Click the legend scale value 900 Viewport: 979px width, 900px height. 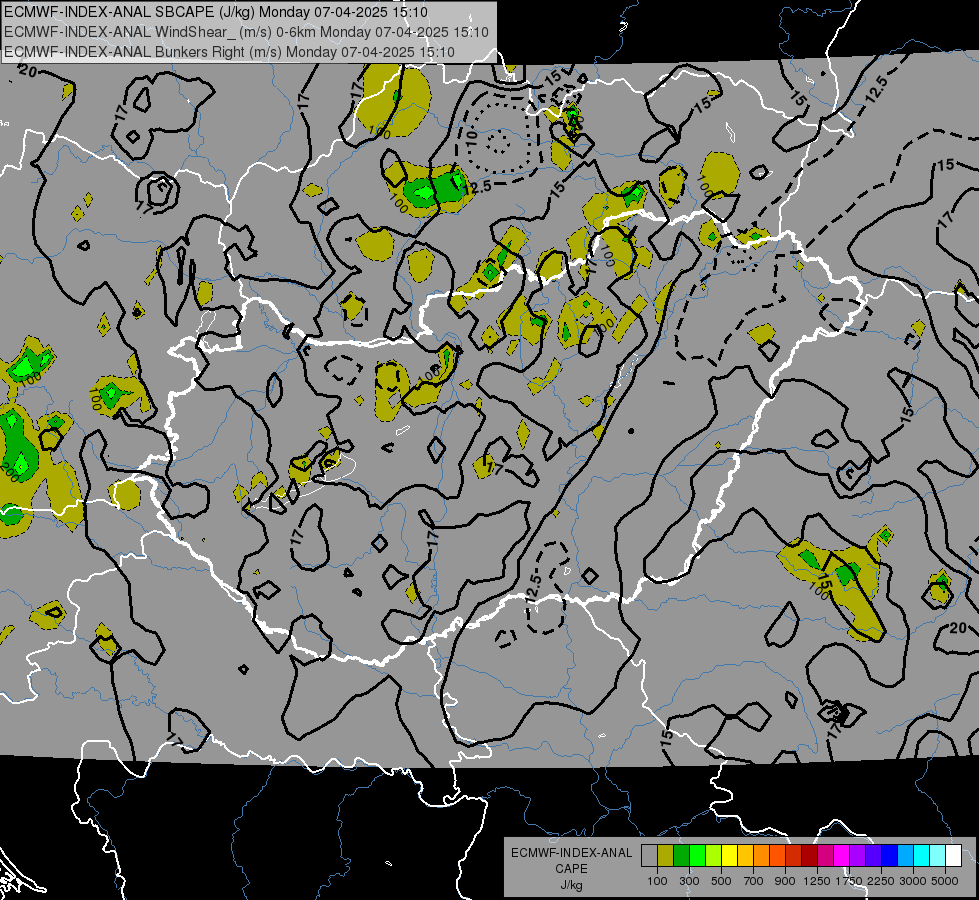pos(785,881)
